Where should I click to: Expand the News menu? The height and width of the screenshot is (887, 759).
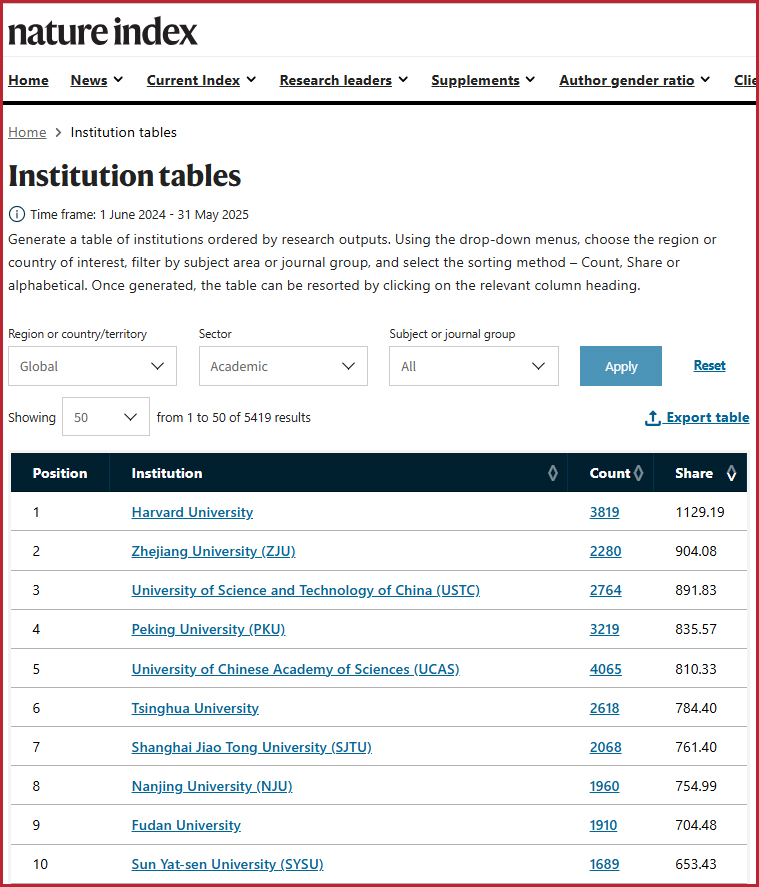[x=97, y=80]
